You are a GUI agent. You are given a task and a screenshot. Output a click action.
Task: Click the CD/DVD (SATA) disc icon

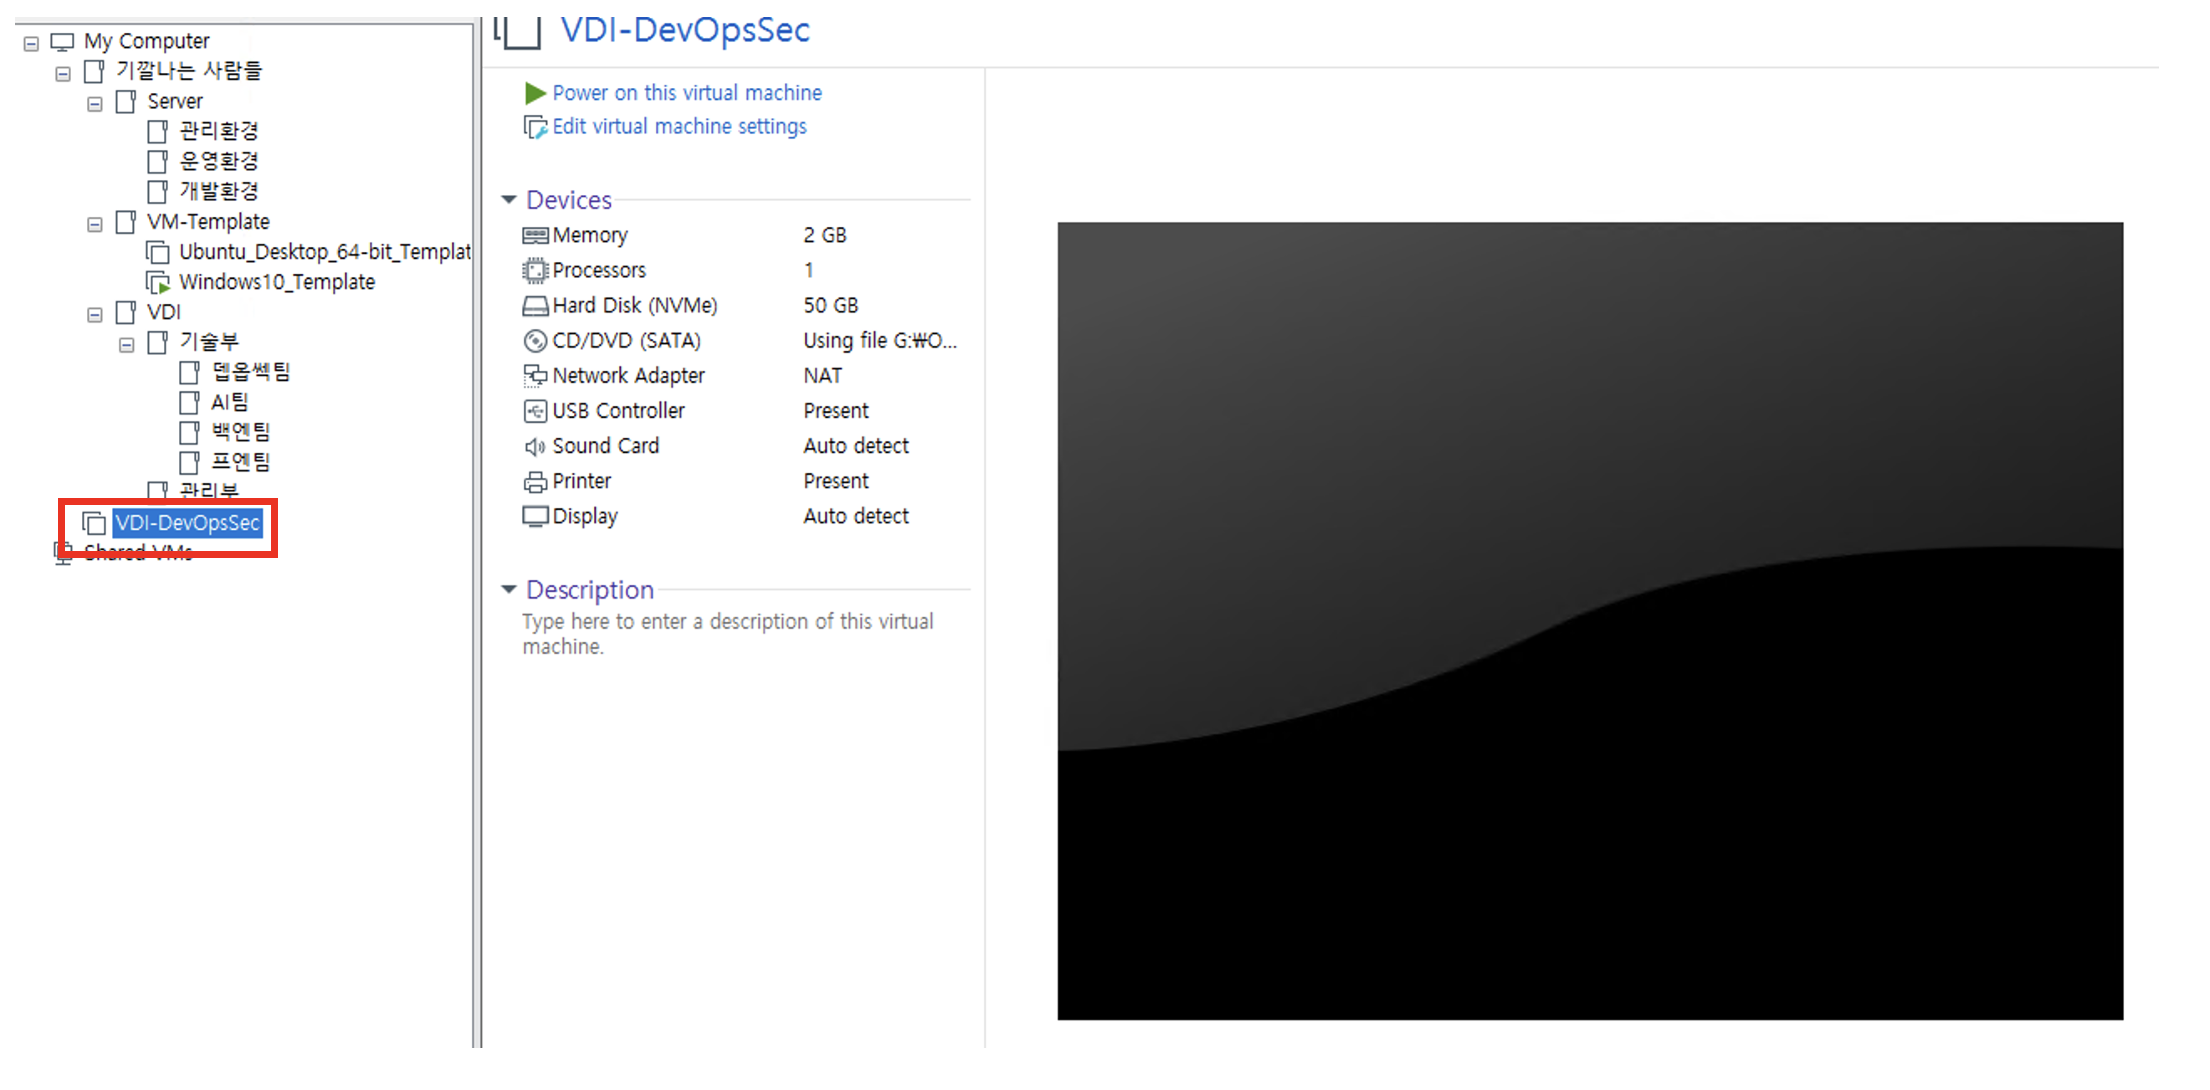[x=535, y=341]
